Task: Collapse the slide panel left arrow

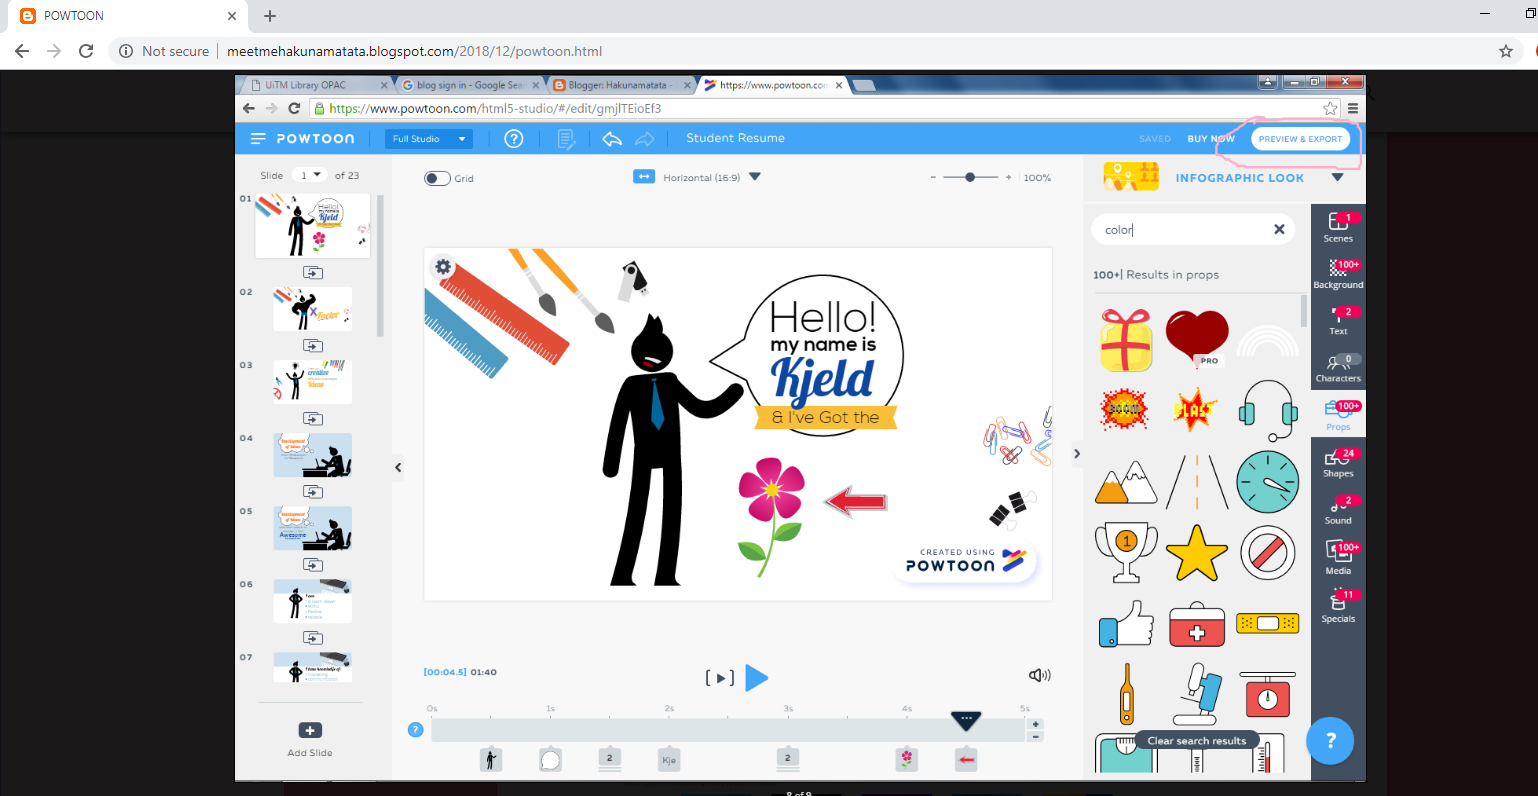Action: 398,467
